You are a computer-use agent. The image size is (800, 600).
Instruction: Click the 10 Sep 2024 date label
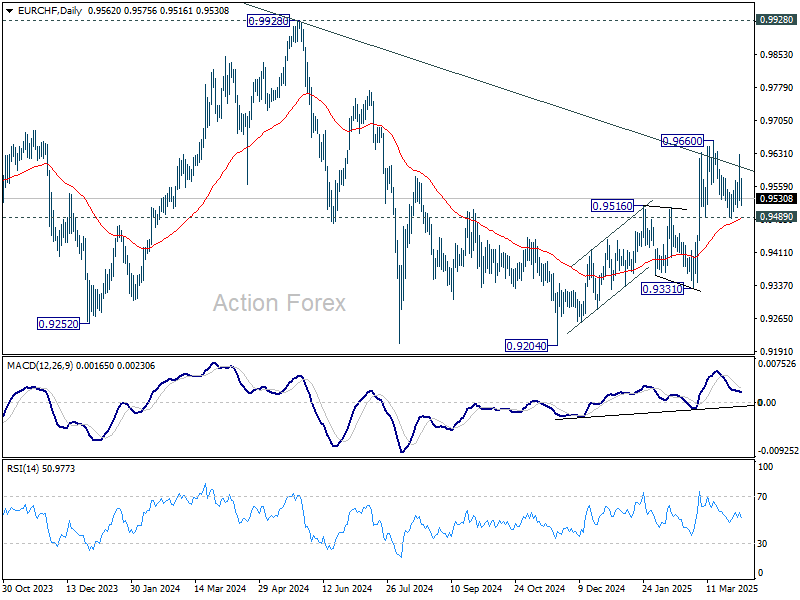pos(476,588)
